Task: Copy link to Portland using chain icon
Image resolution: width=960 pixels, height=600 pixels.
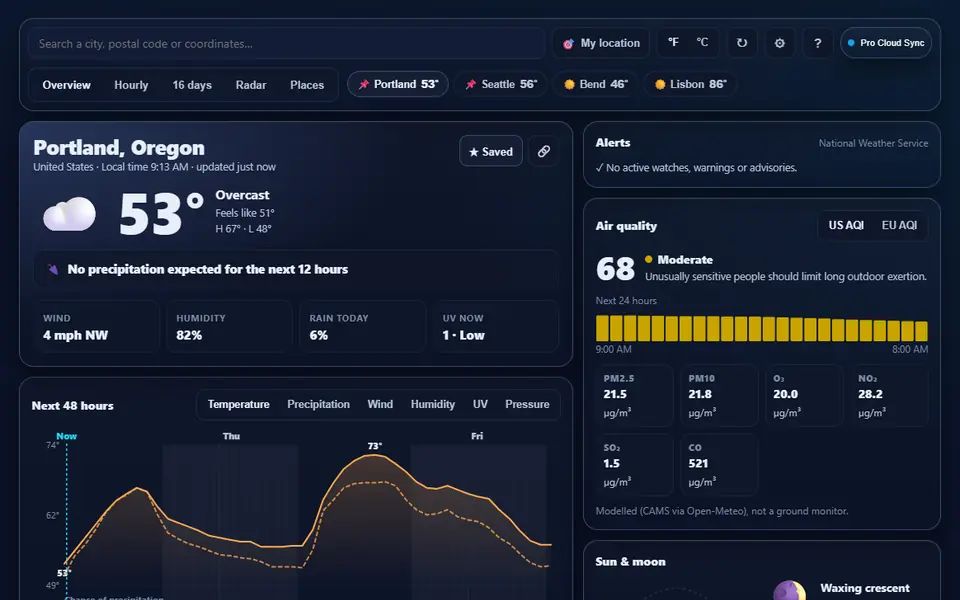Action: pyautogui.click(x=543, y=151)
